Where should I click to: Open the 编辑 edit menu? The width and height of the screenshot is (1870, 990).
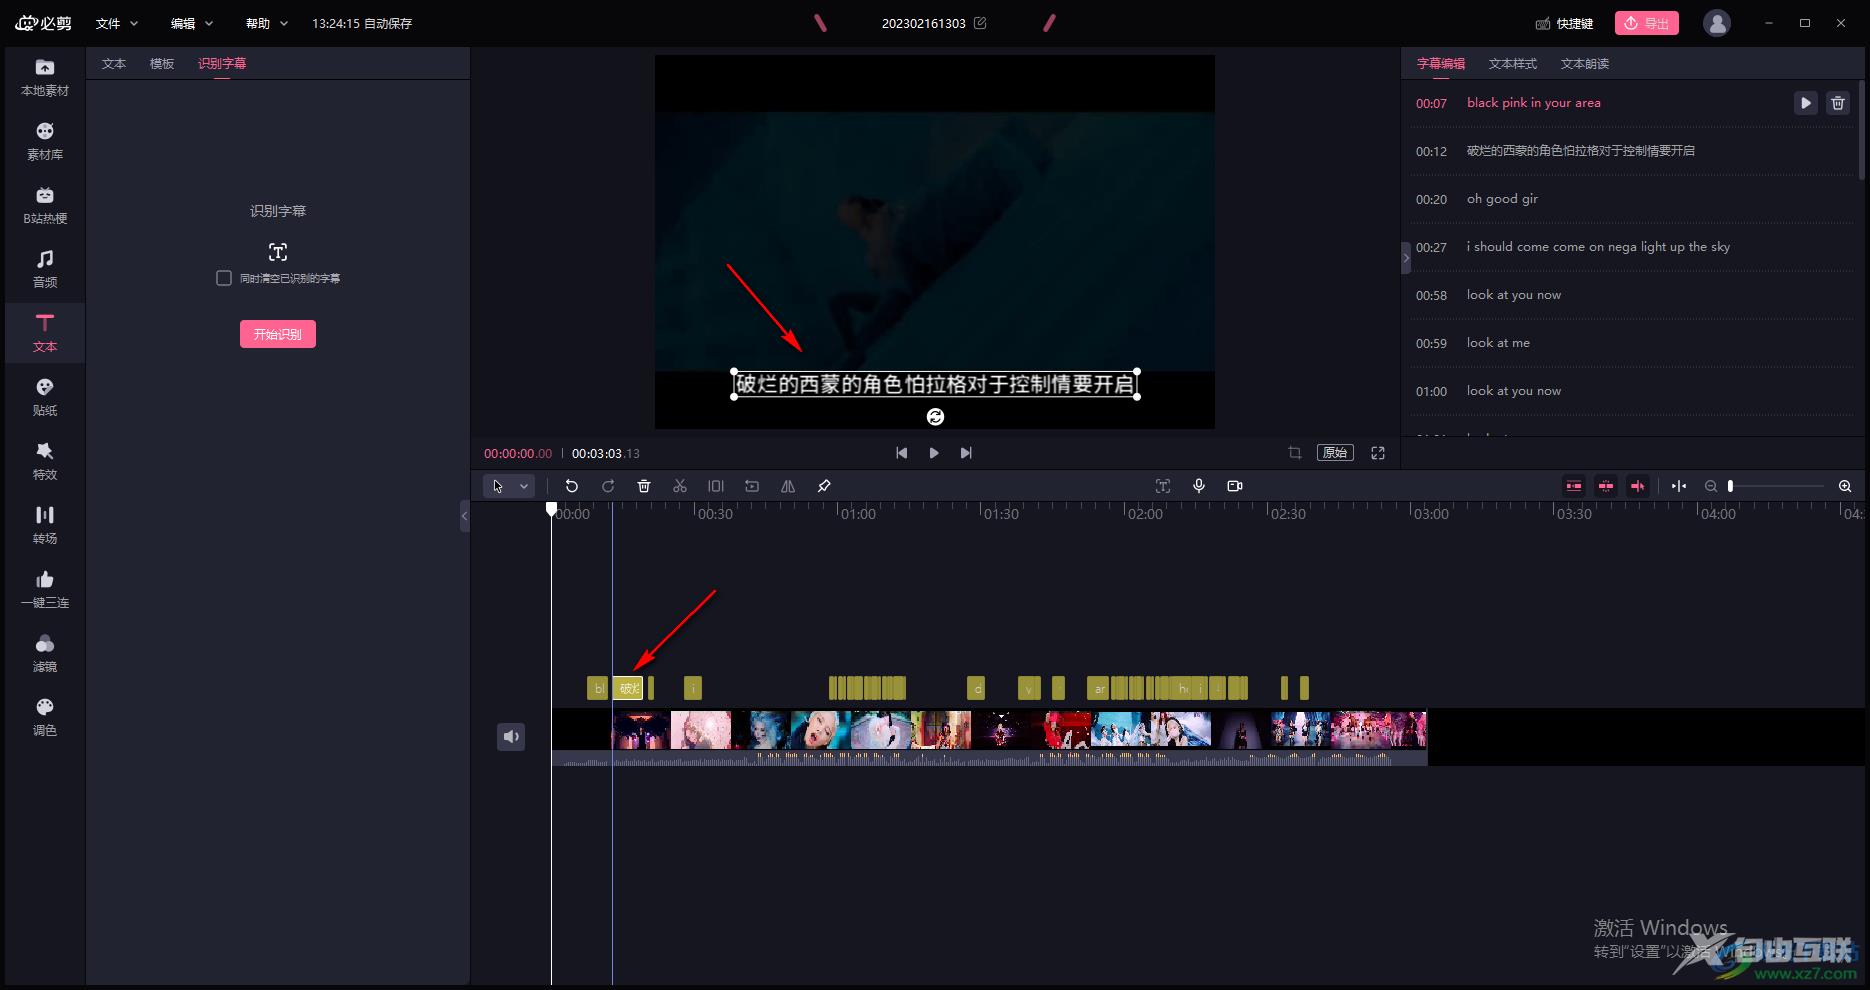point(191,23)
